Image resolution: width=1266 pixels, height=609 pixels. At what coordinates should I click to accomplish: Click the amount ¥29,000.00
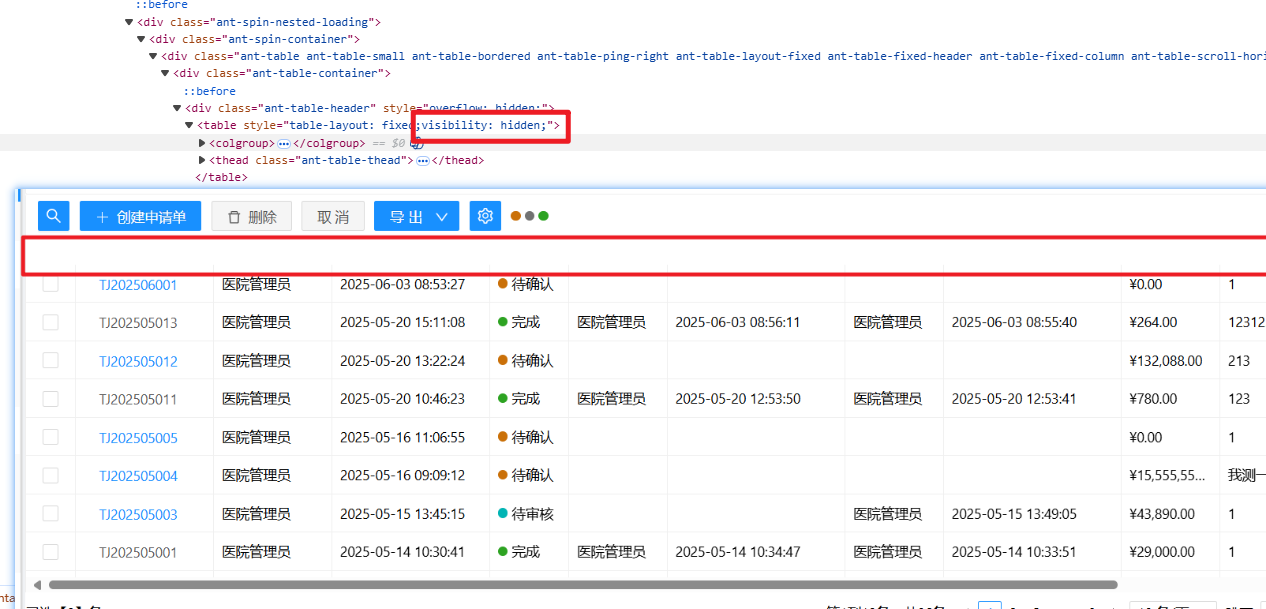pyautogui.click(x=1162, y=552)
